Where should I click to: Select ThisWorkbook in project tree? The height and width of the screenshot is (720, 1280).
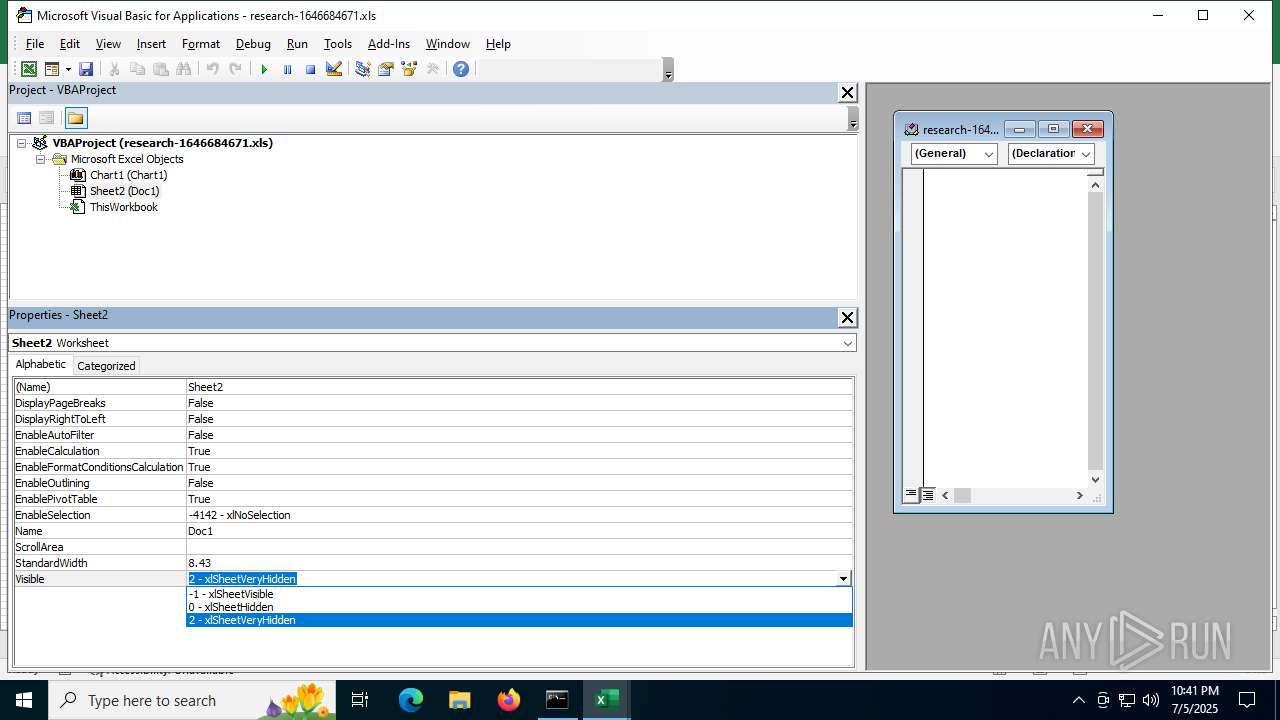point(123,207)
